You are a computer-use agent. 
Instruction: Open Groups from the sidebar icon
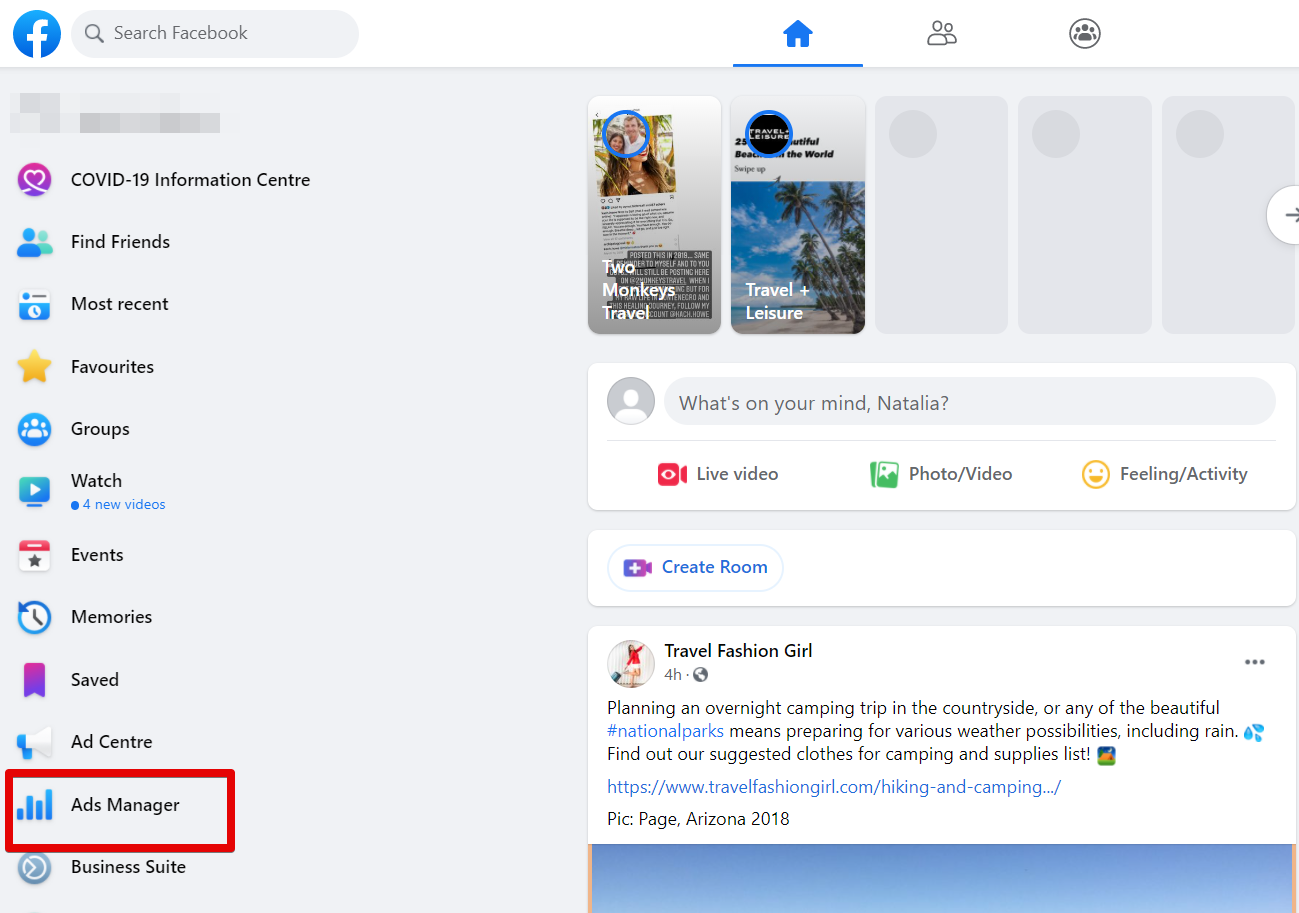tap(34, 428)
